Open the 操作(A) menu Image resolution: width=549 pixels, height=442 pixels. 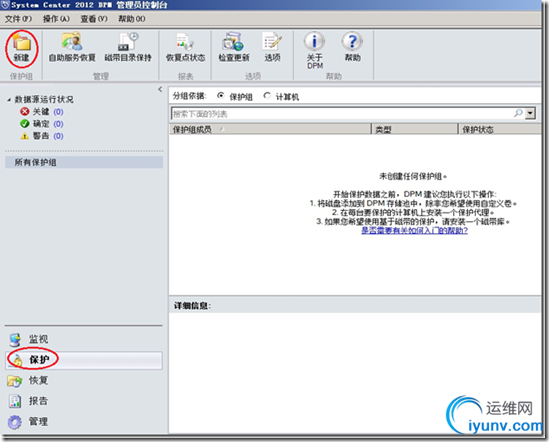click(x=56, y=19)
